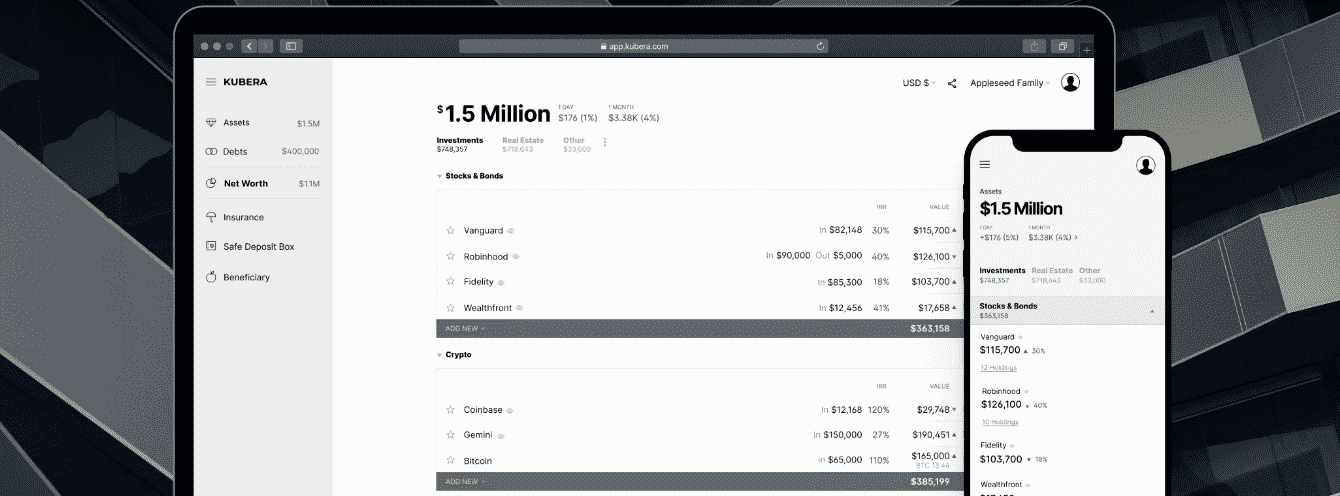Image resolution: width=1340 pixels, height=496 pixels.
Task: Open the hamburger menu beside KUBERA
Action: [211, 82]
